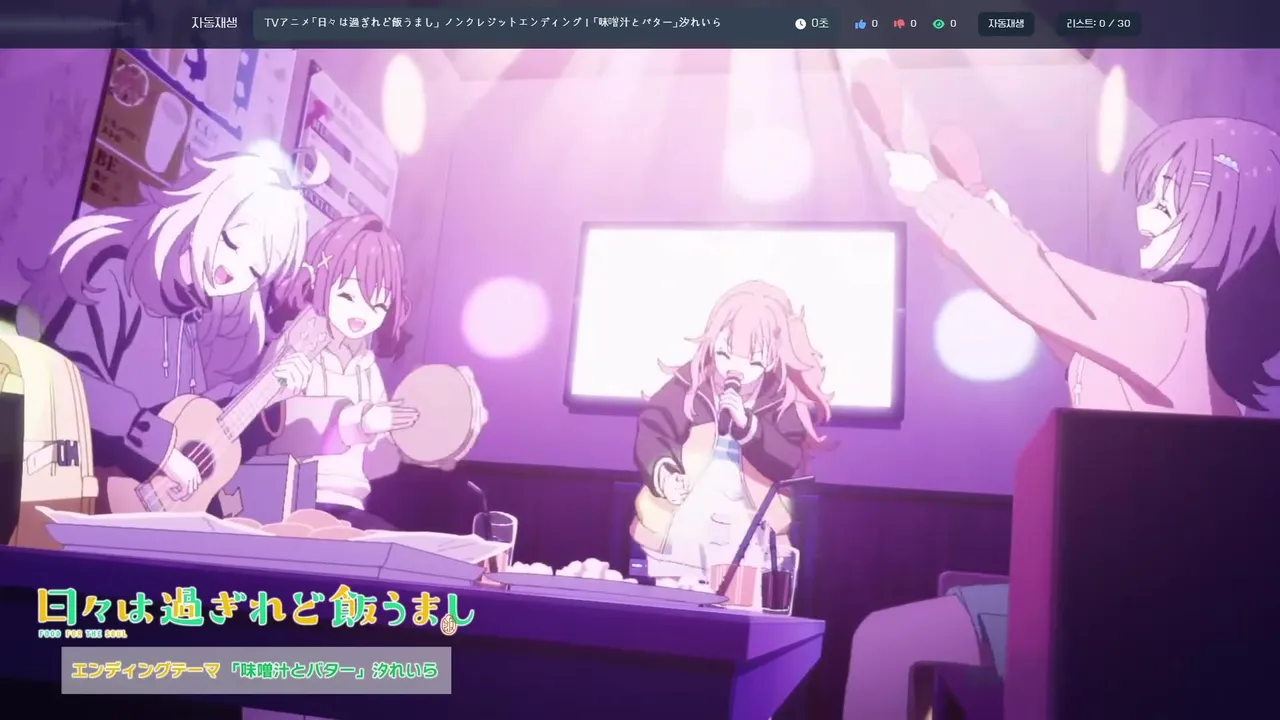Click the blue thumbs-up like icon
The width and height of the screenshot is (1280, 720).
[860, 23]
